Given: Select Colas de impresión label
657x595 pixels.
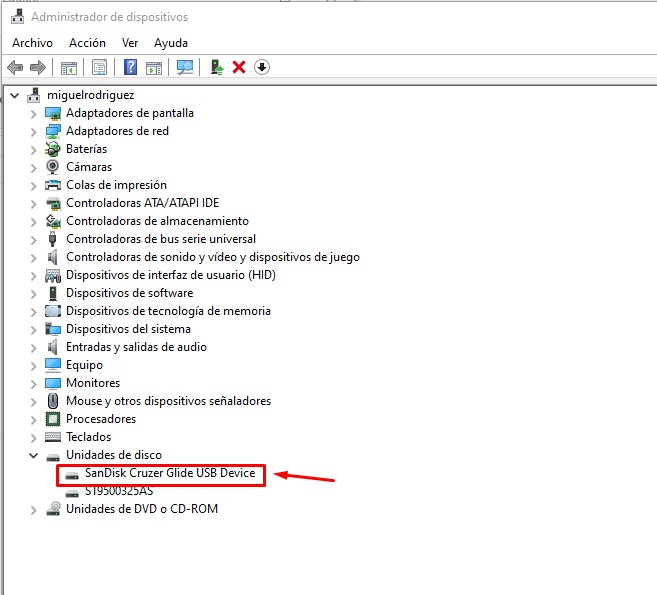Looking at the screenshot, I should (116, 185).
